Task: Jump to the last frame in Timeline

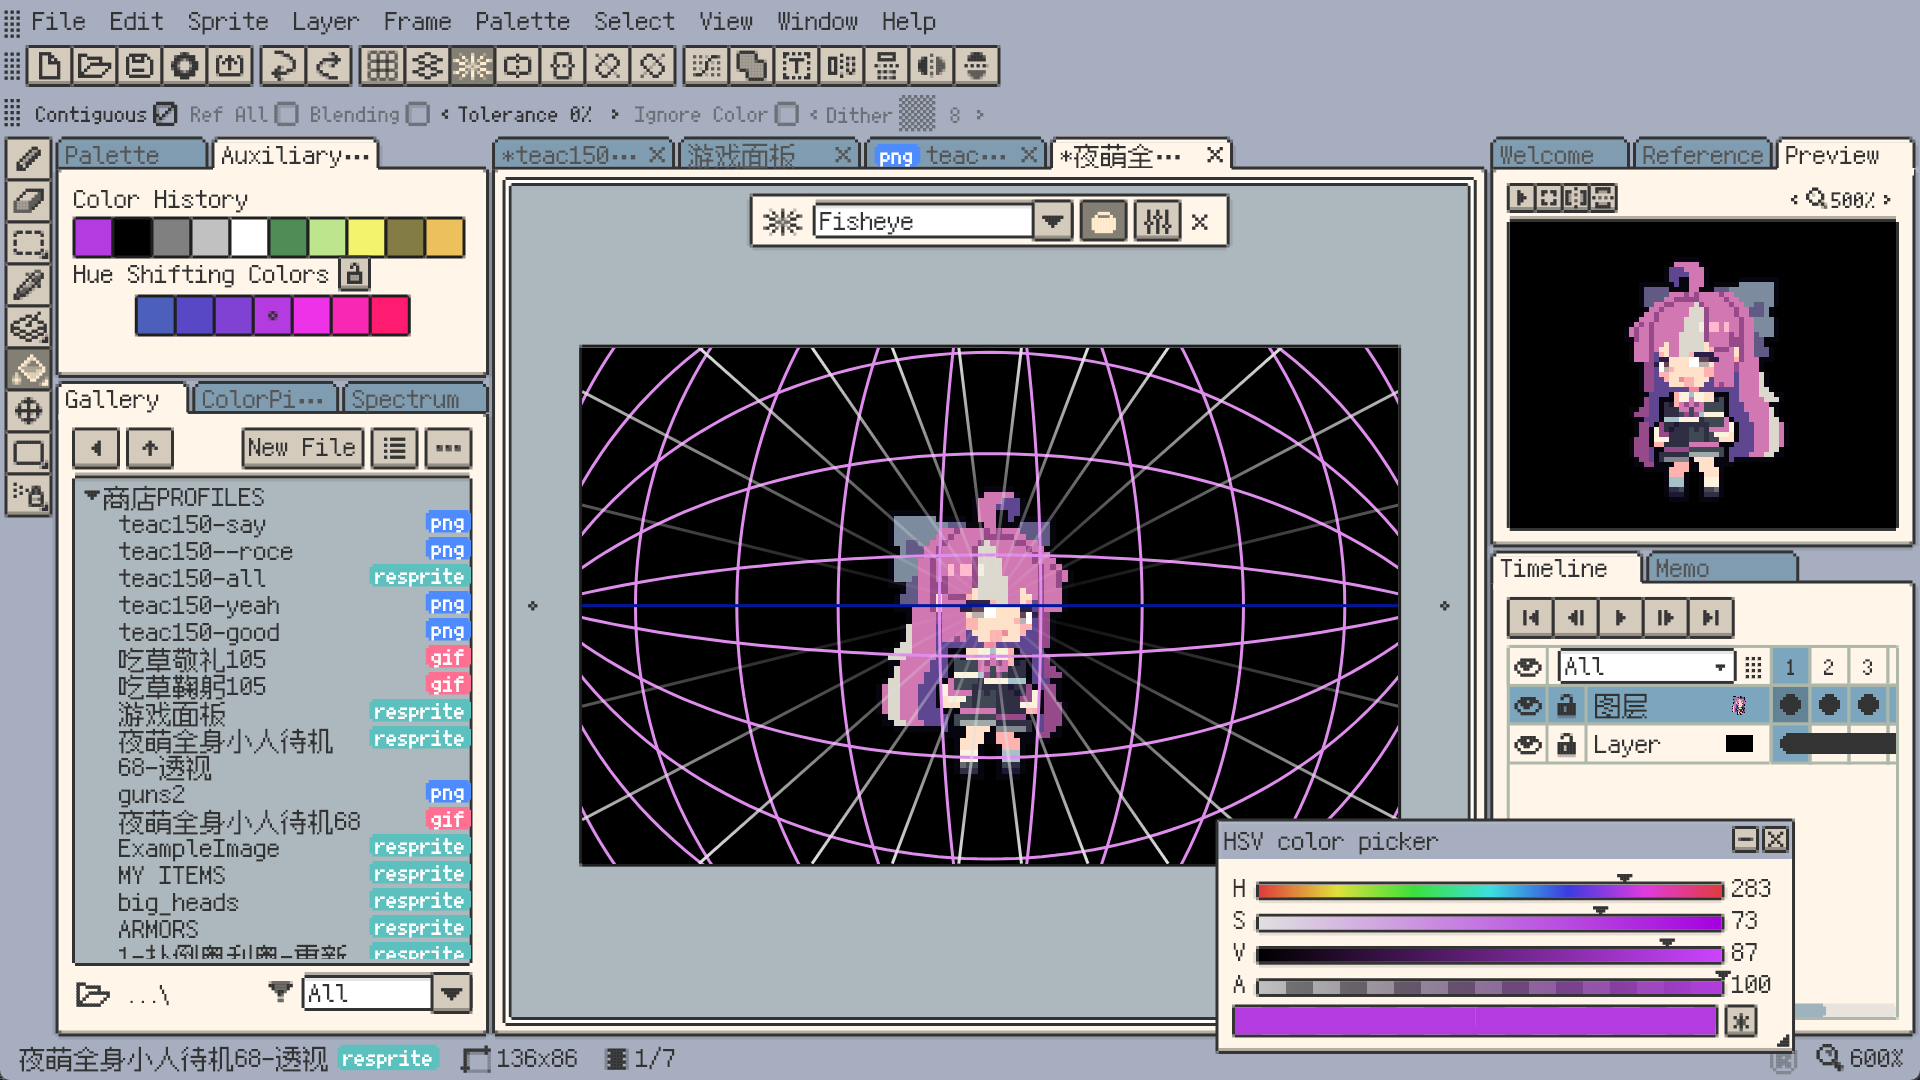Action: (x=1710, y=617)
